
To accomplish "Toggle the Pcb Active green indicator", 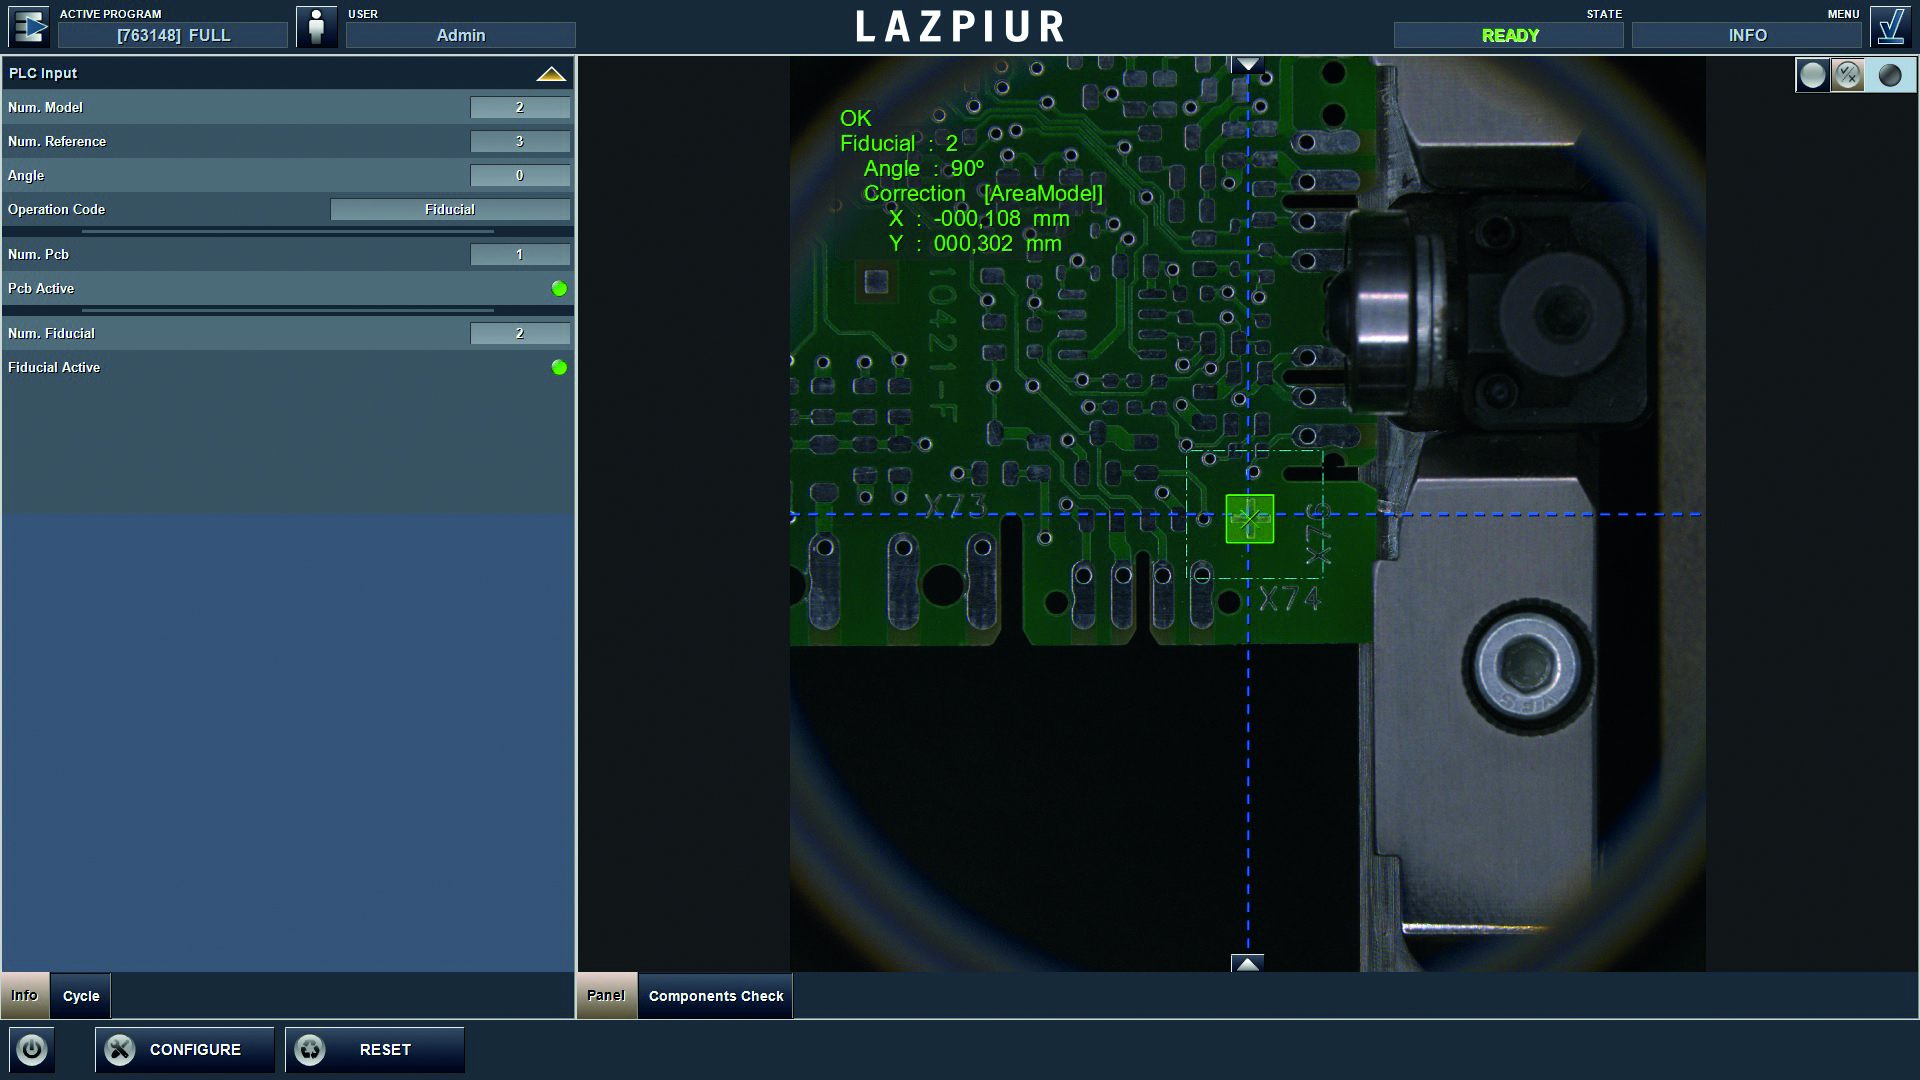I will click(559, 288).
